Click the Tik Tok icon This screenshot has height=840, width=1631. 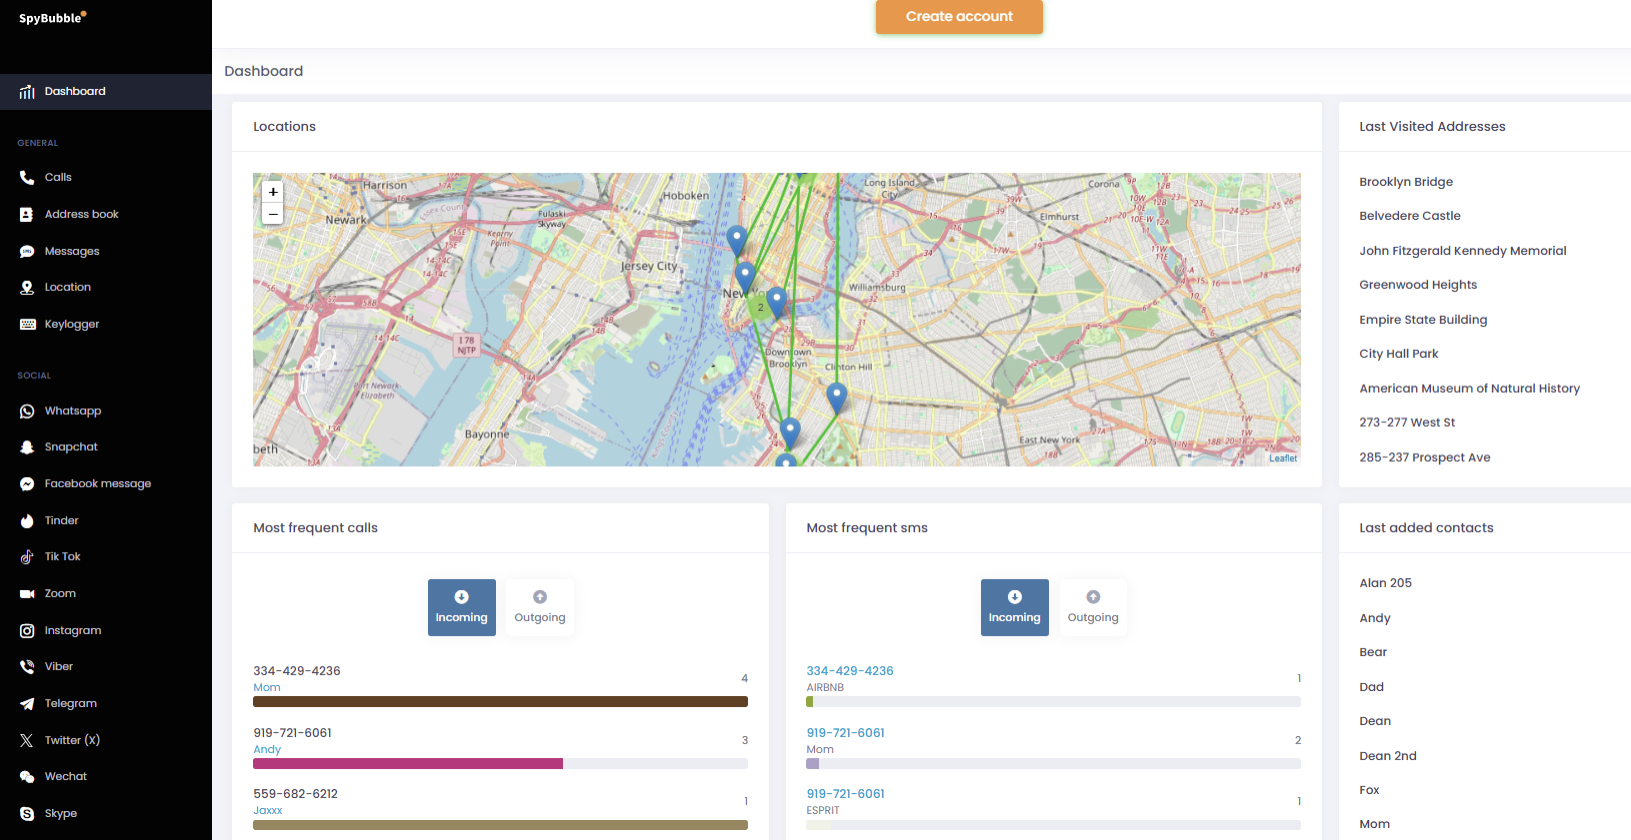(27, 557)
